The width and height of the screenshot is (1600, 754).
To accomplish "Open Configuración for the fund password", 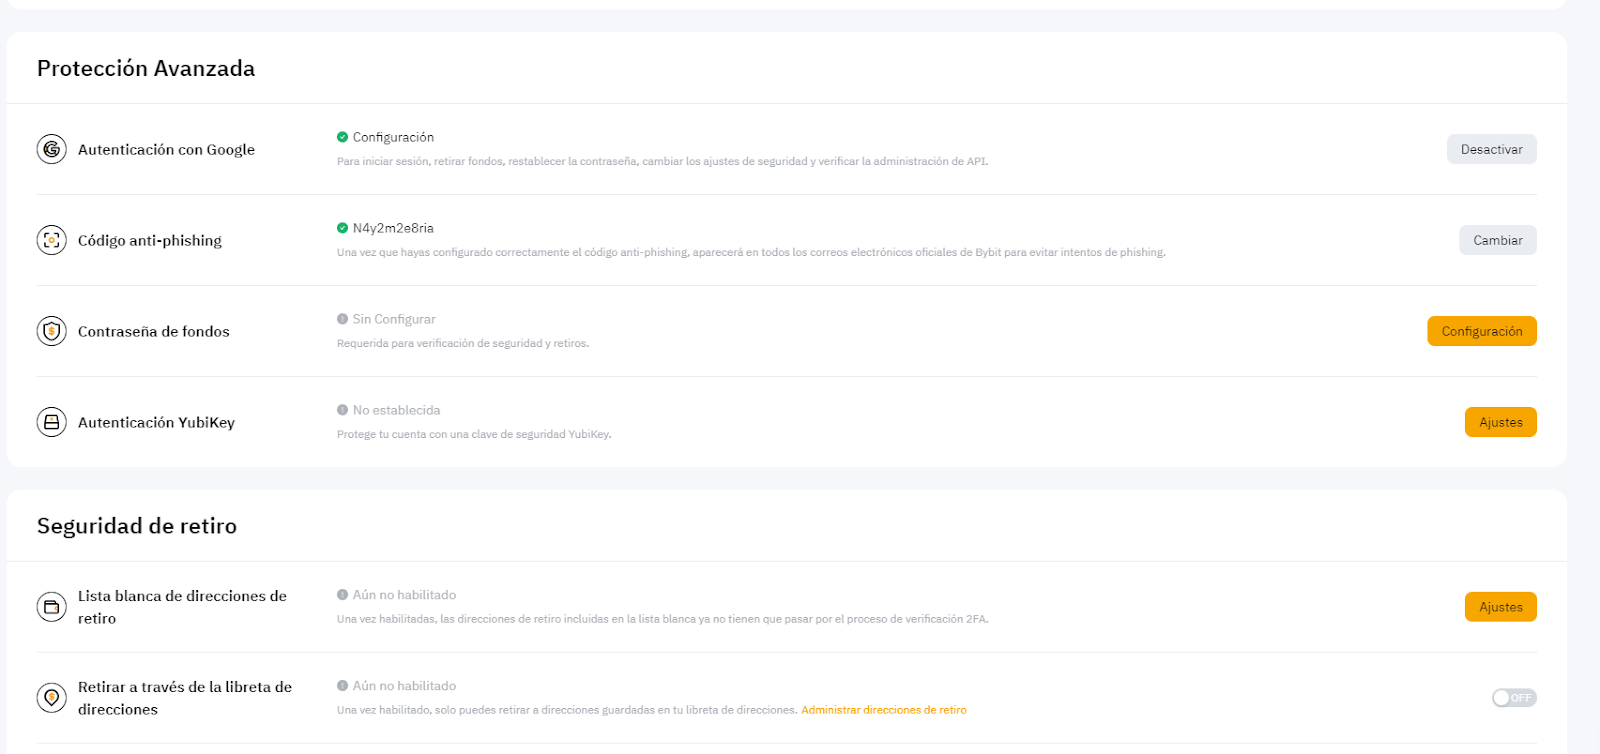I will [1481, 331].
